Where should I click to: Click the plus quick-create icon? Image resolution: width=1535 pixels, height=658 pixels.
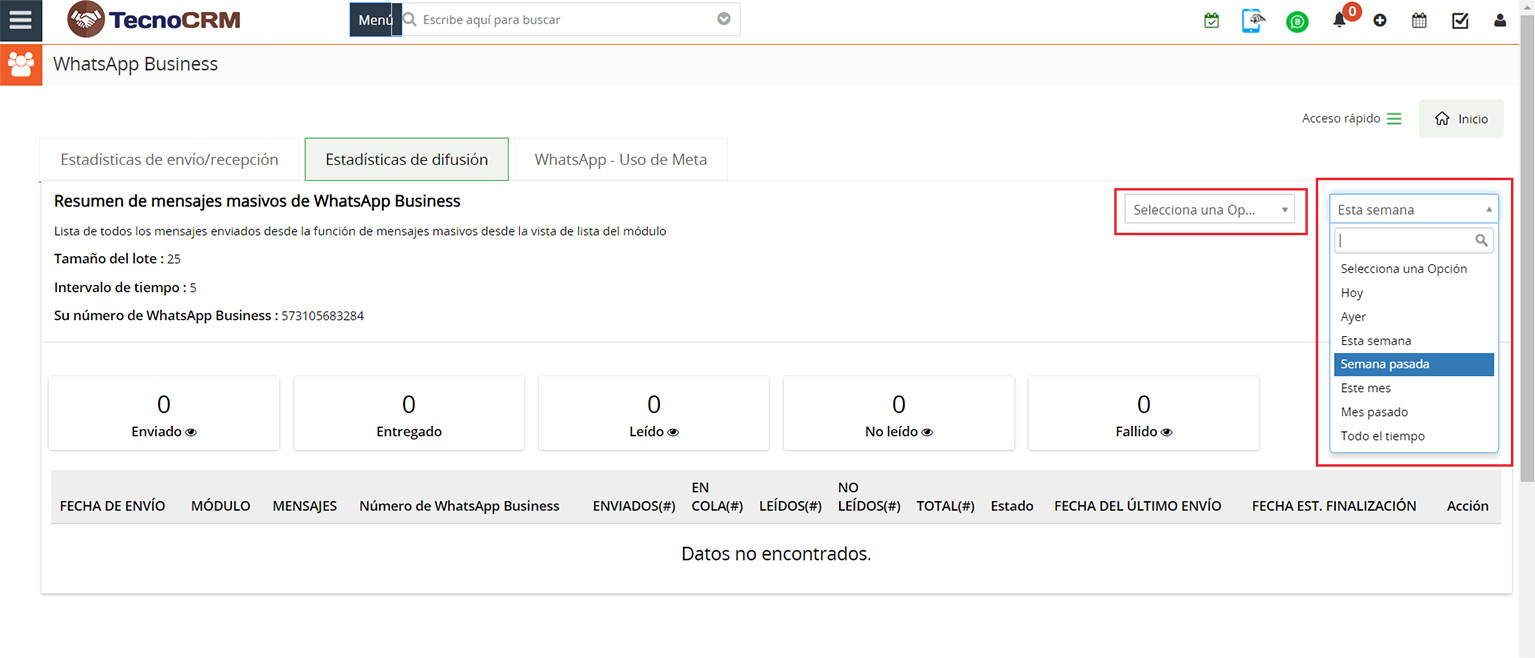point(1380,21)
